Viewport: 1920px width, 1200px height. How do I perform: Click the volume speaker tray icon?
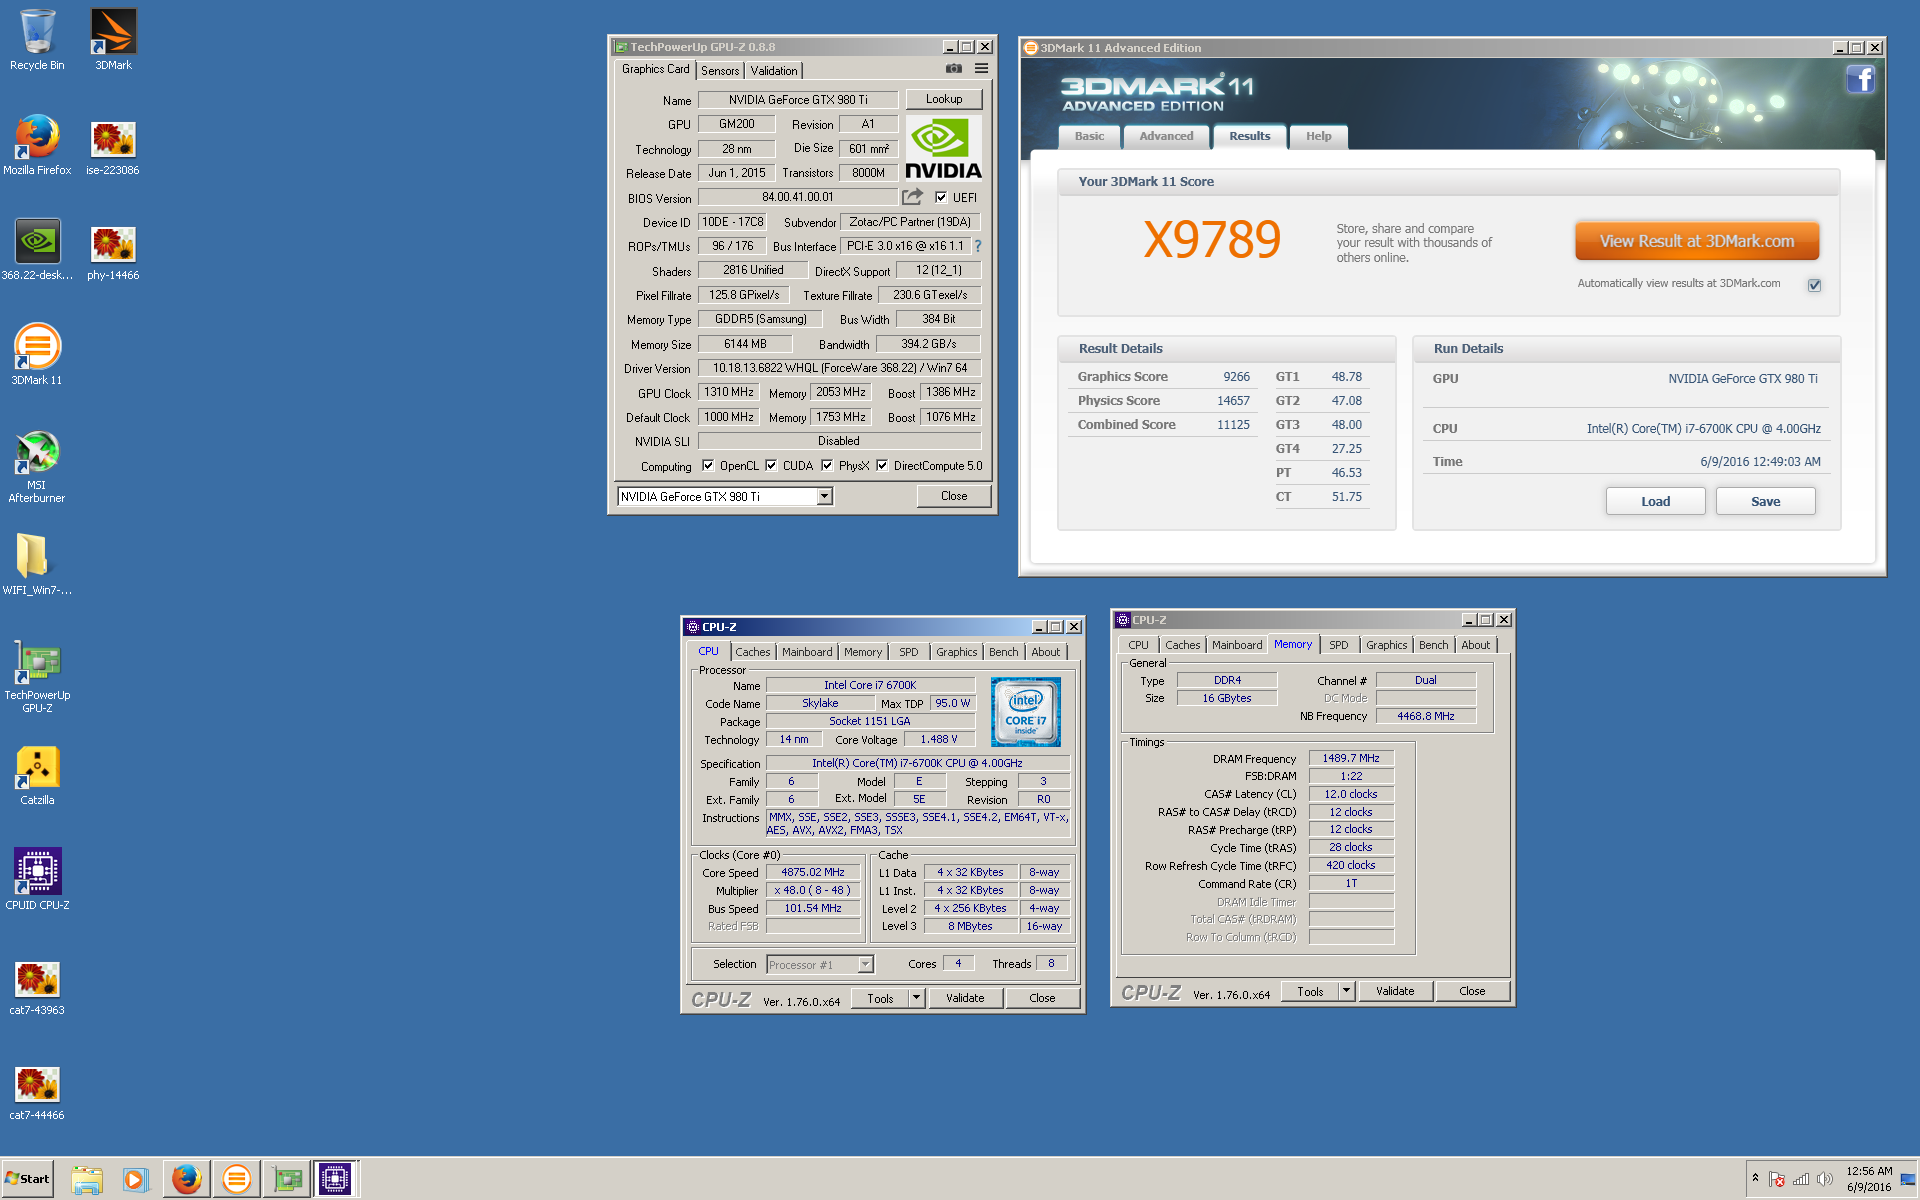(x=1825, y=1179)
